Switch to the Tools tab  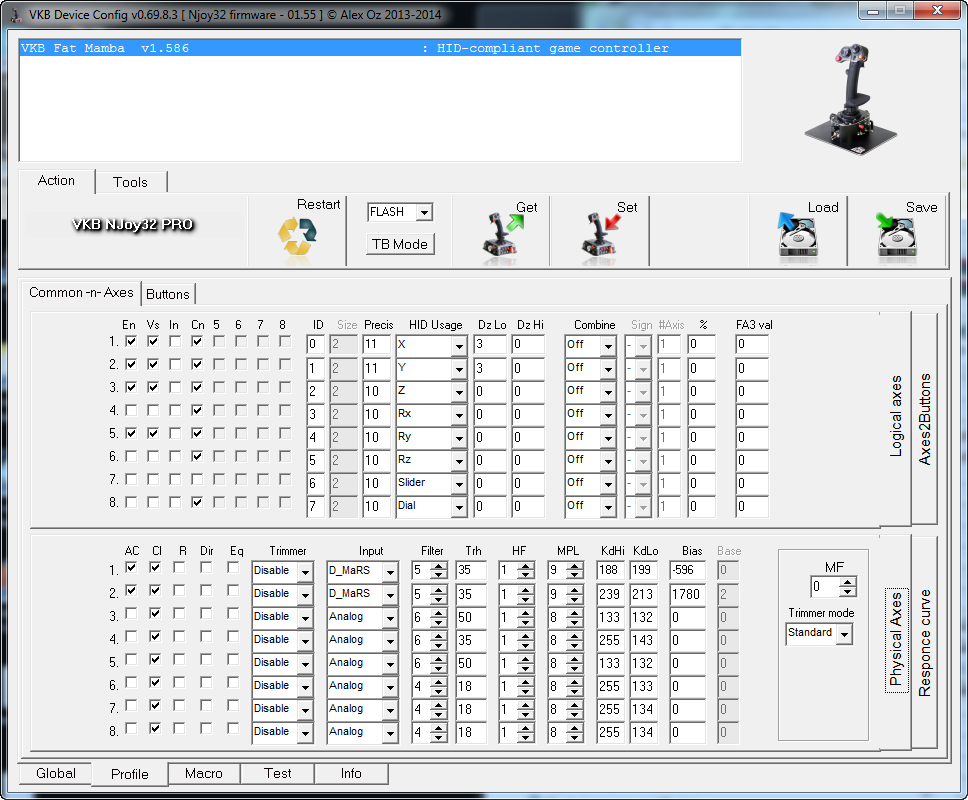point(130,182)
